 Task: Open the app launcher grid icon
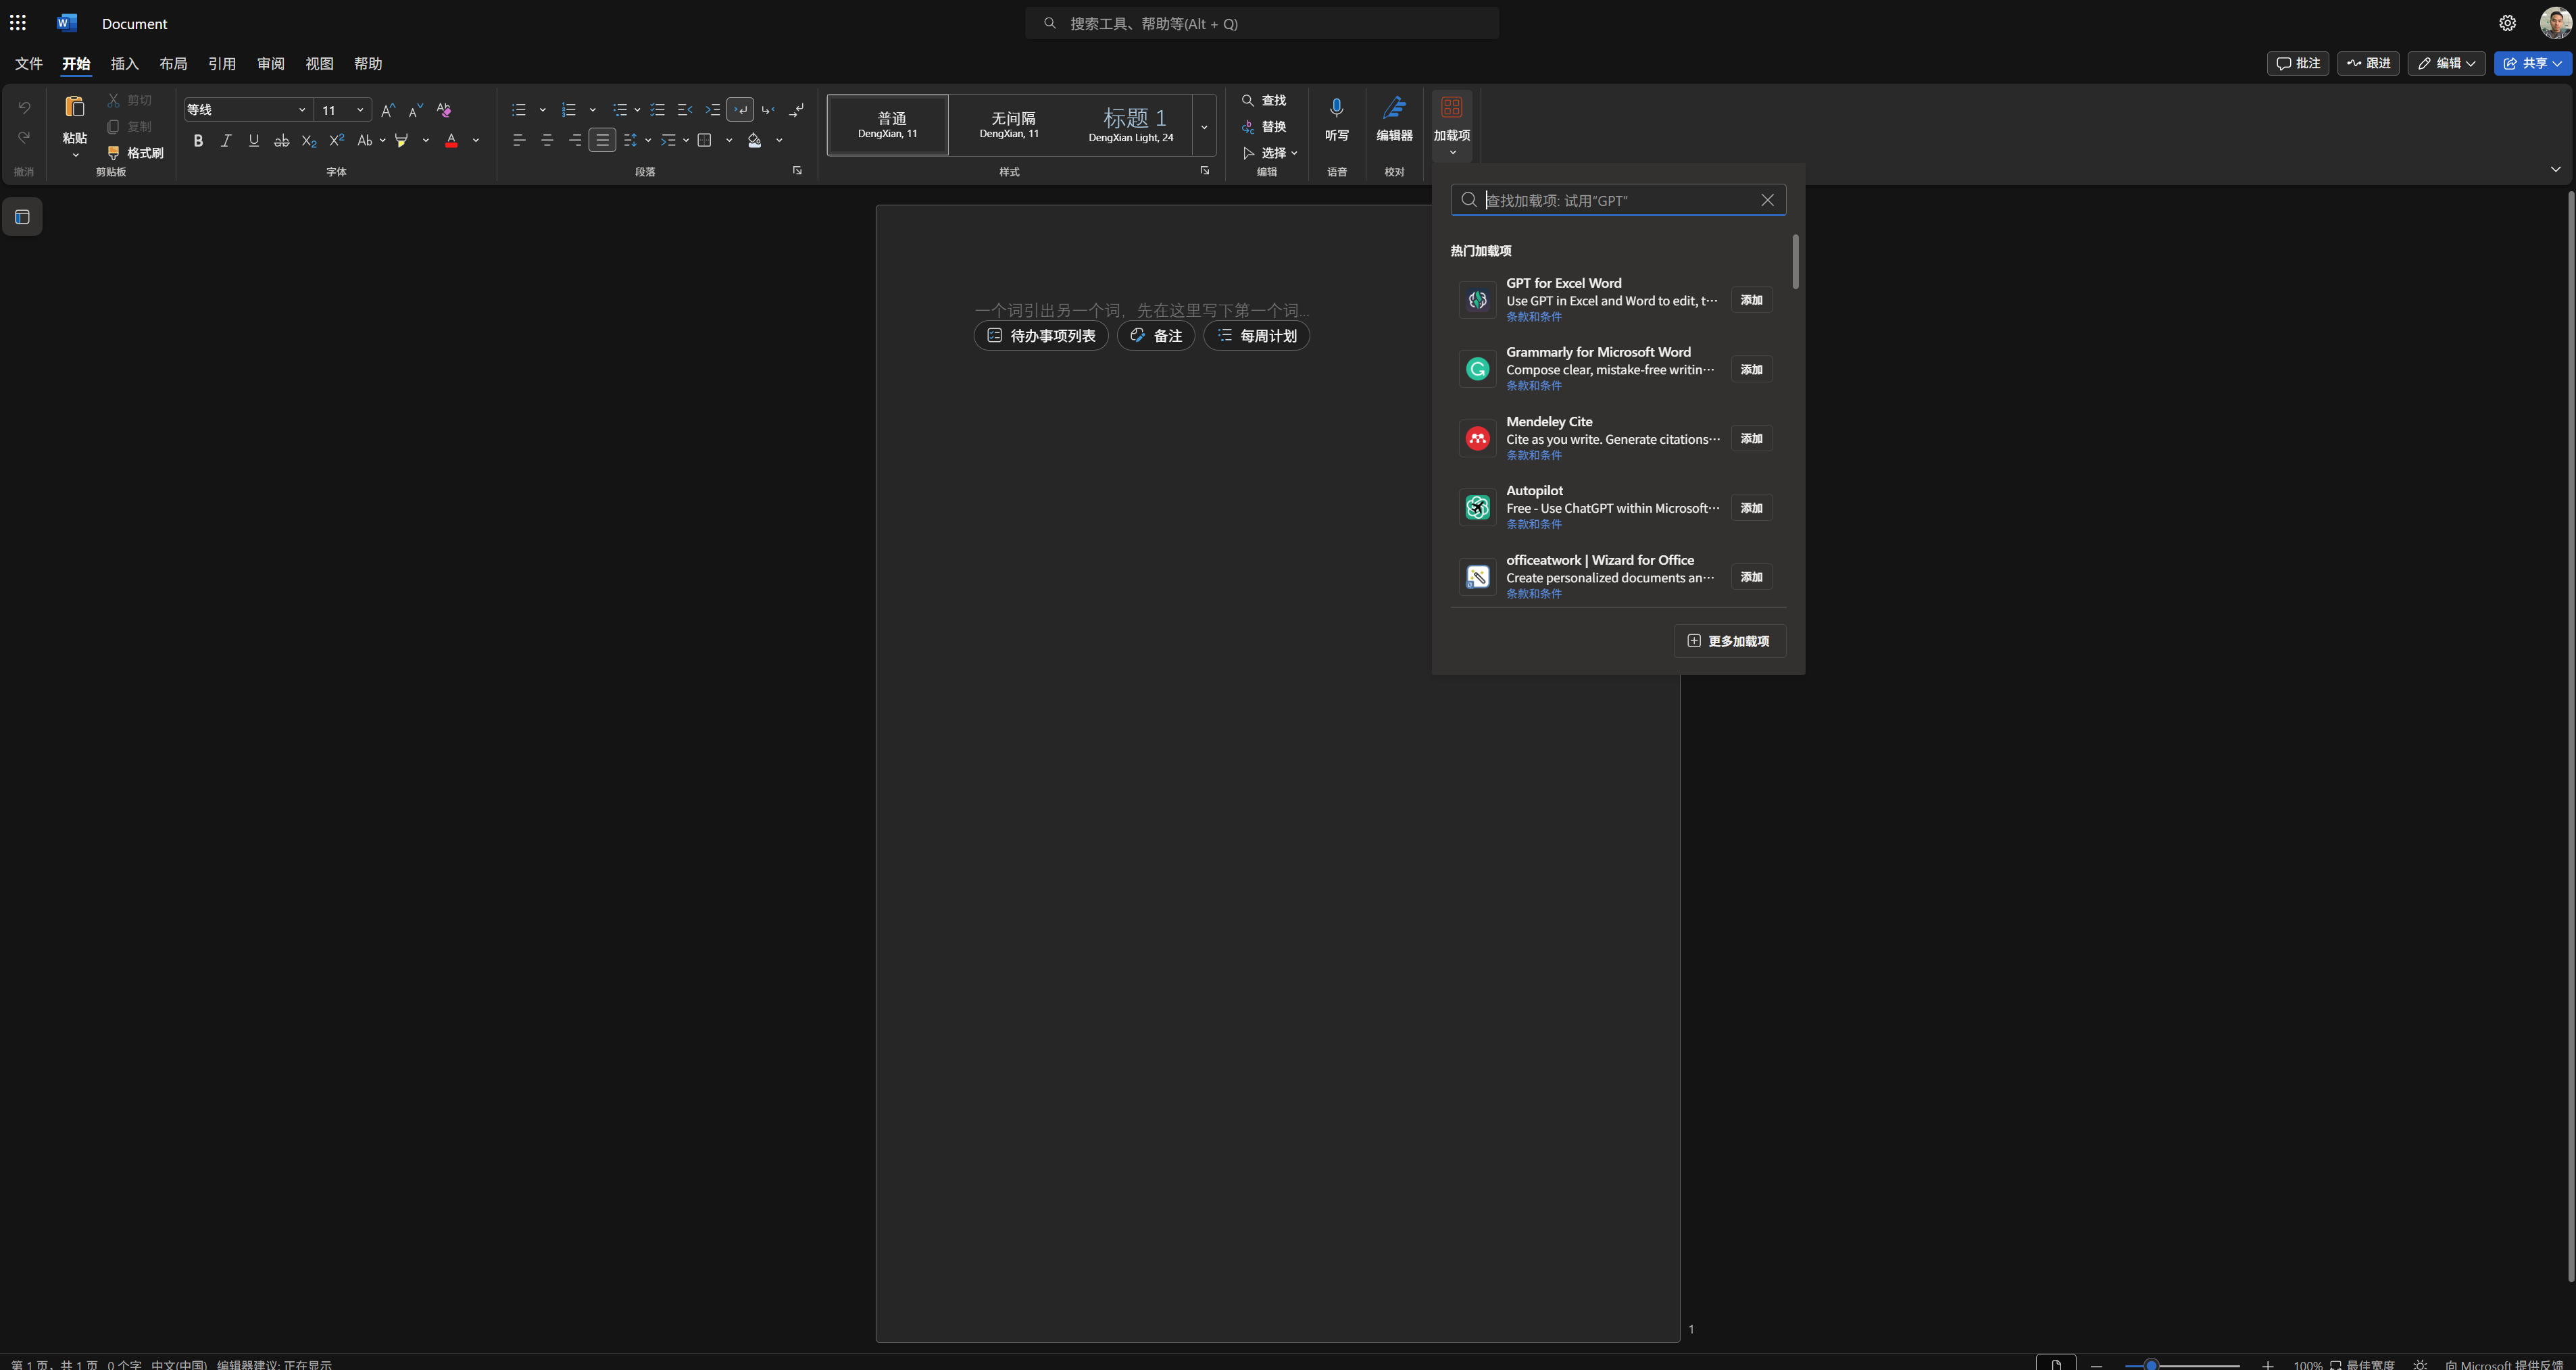point(18,23)
